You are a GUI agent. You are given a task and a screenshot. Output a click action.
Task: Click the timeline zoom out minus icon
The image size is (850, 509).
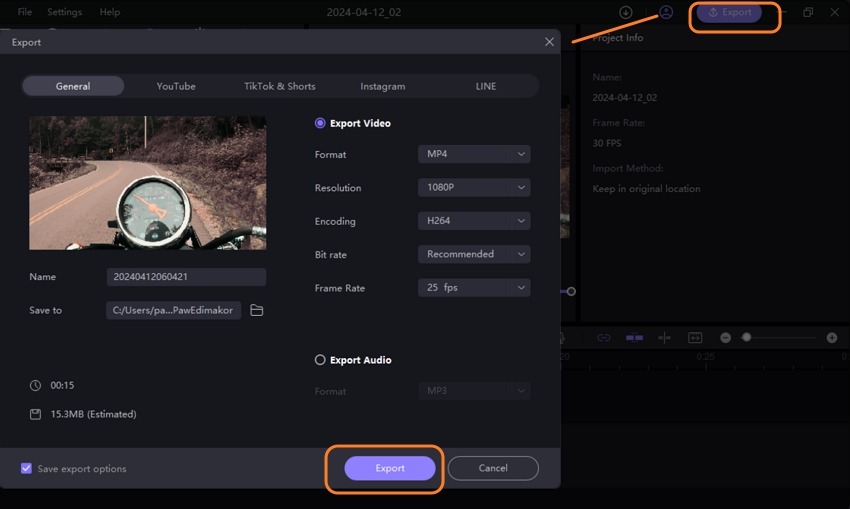pos(726,338)
